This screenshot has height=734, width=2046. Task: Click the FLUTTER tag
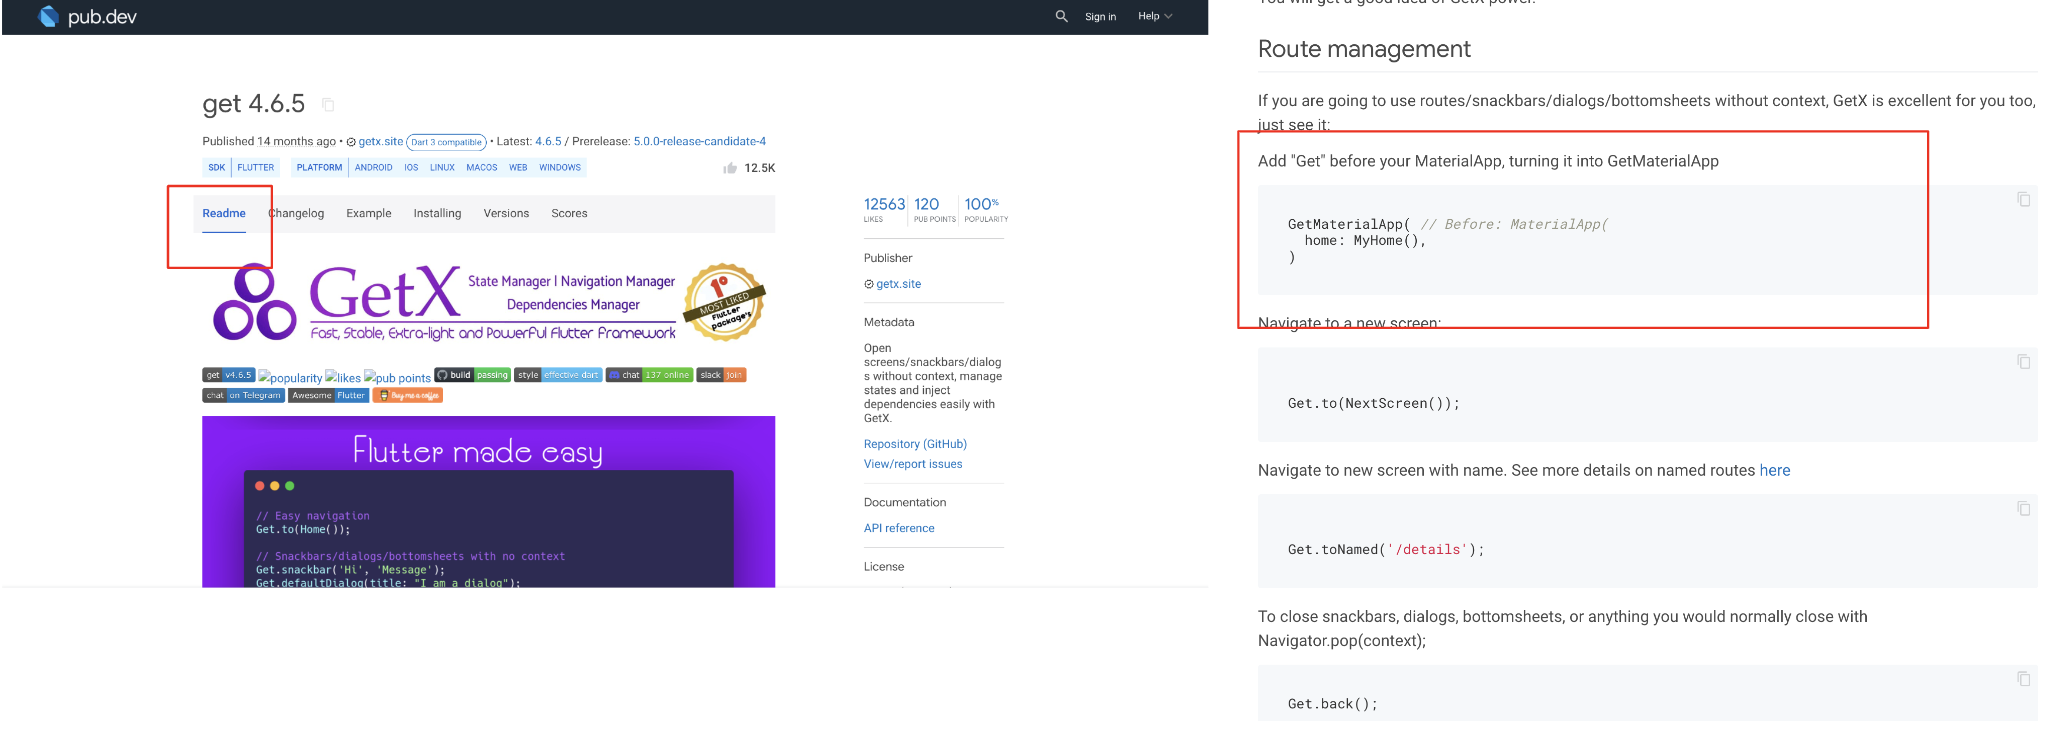click(x=255, y=168)
